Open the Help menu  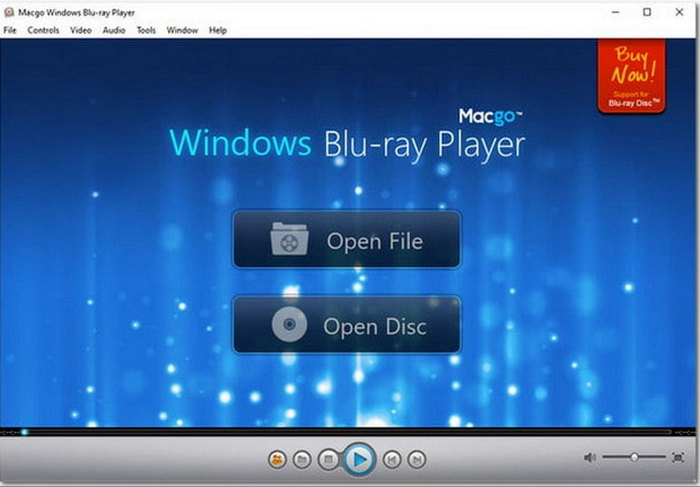pyautogui.click(x=218, y=30)
